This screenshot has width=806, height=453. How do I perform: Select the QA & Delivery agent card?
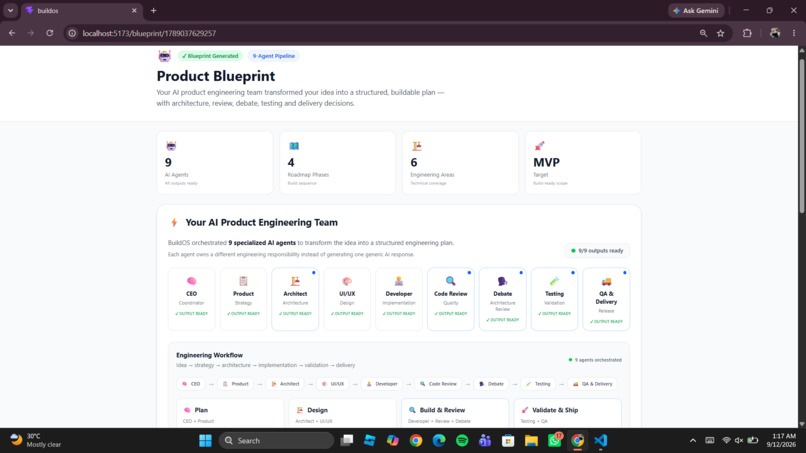[606, 299]
